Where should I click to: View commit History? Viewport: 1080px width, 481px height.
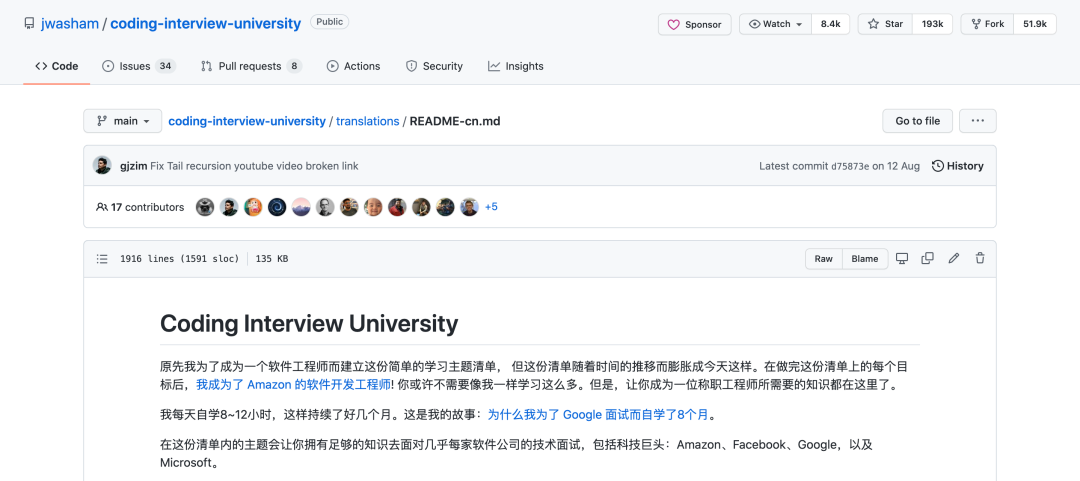click(957, 165)
